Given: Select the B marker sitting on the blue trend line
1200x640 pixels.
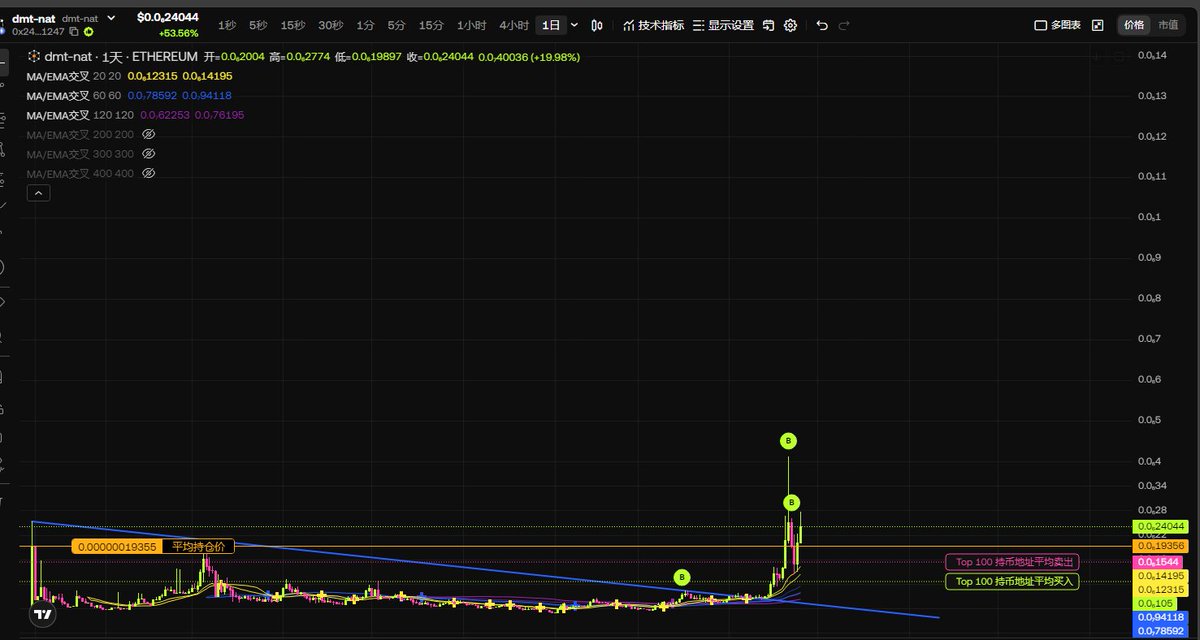Looking at the screenshot, I should 682,577.
